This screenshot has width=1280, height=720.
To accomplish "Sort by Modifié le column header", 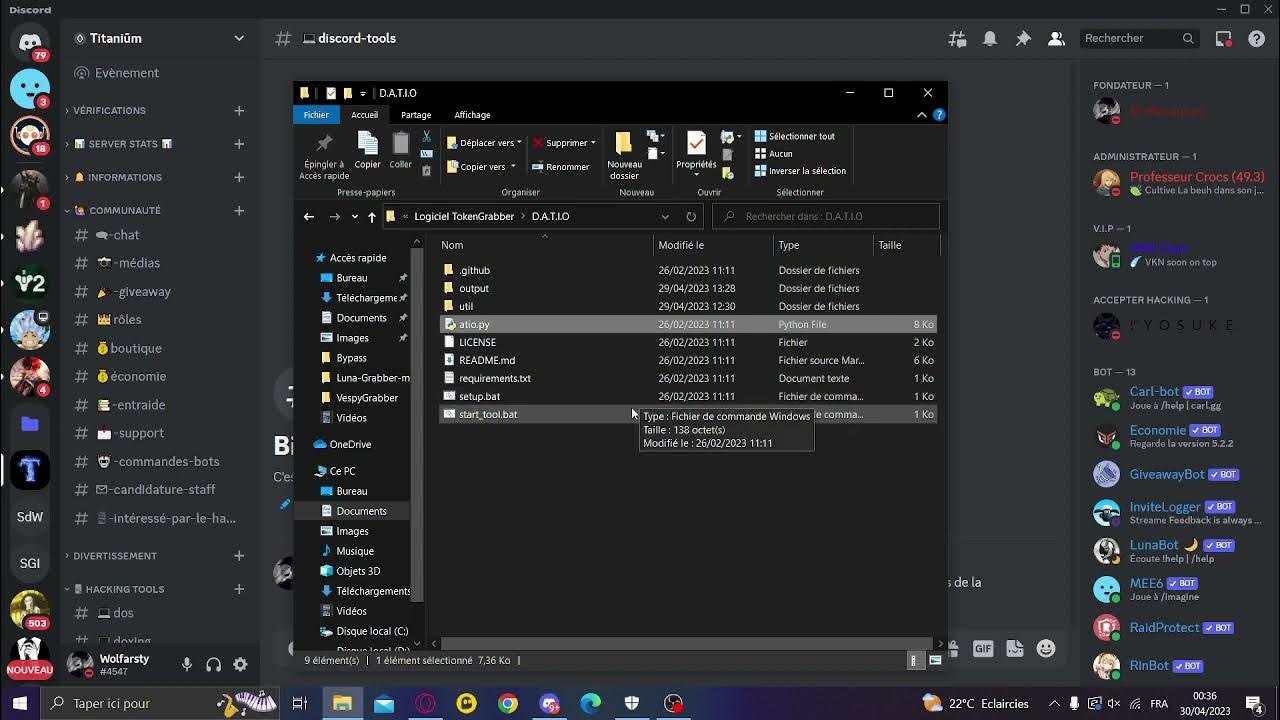I will coord(714,245).
